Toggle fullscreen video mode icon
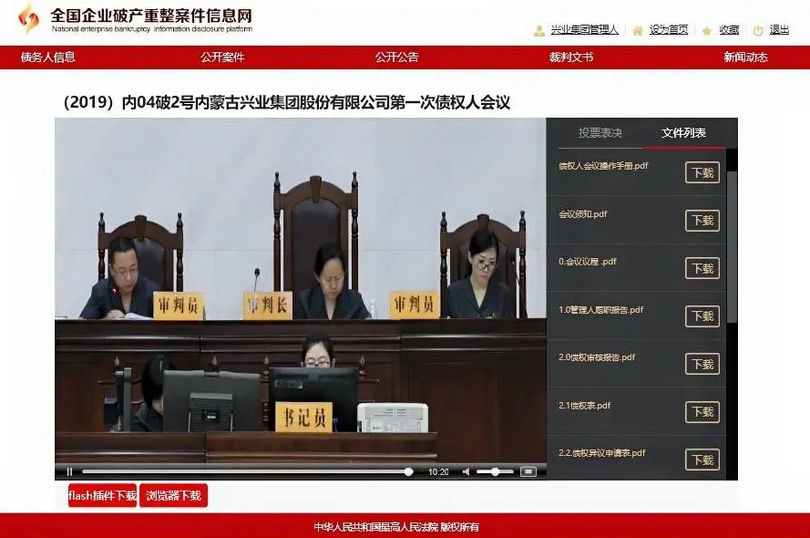The width and height of the screenshot is (810, 538). (x=528, y=471)
